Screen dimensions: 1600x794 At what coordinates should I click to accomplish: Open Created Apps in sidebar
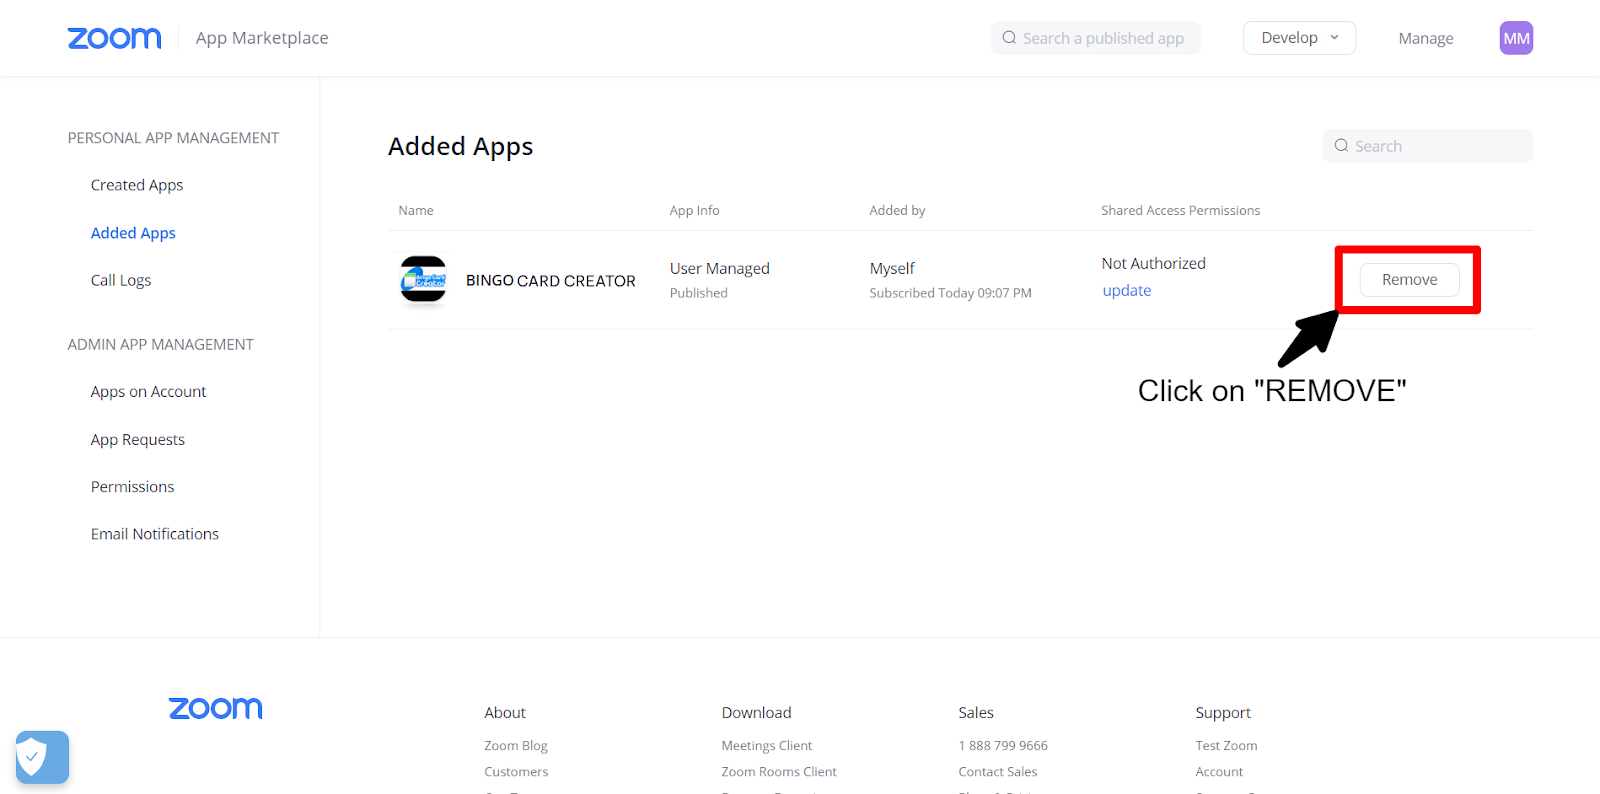137,185
